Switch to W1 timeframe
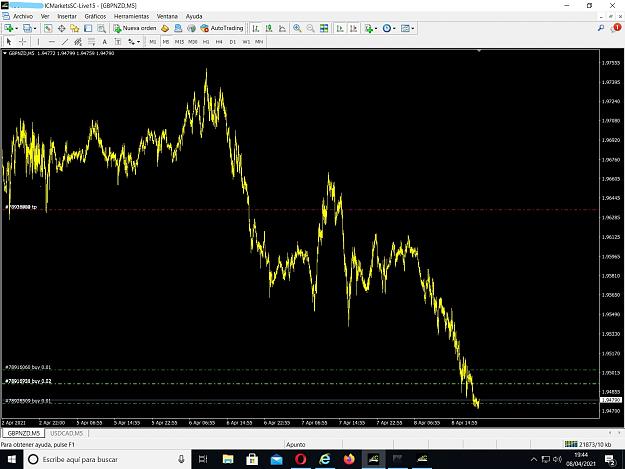 pos(246,41)
